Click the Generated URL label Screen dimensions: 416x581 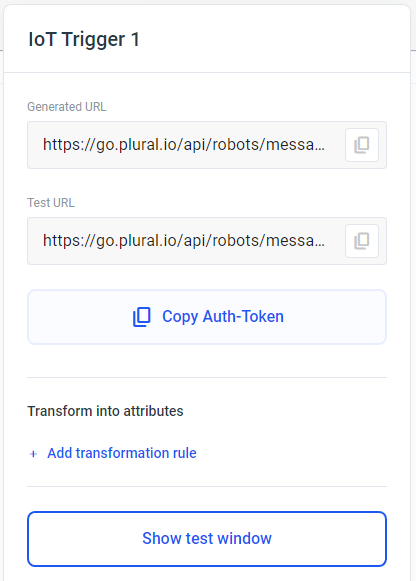(67, 107)
